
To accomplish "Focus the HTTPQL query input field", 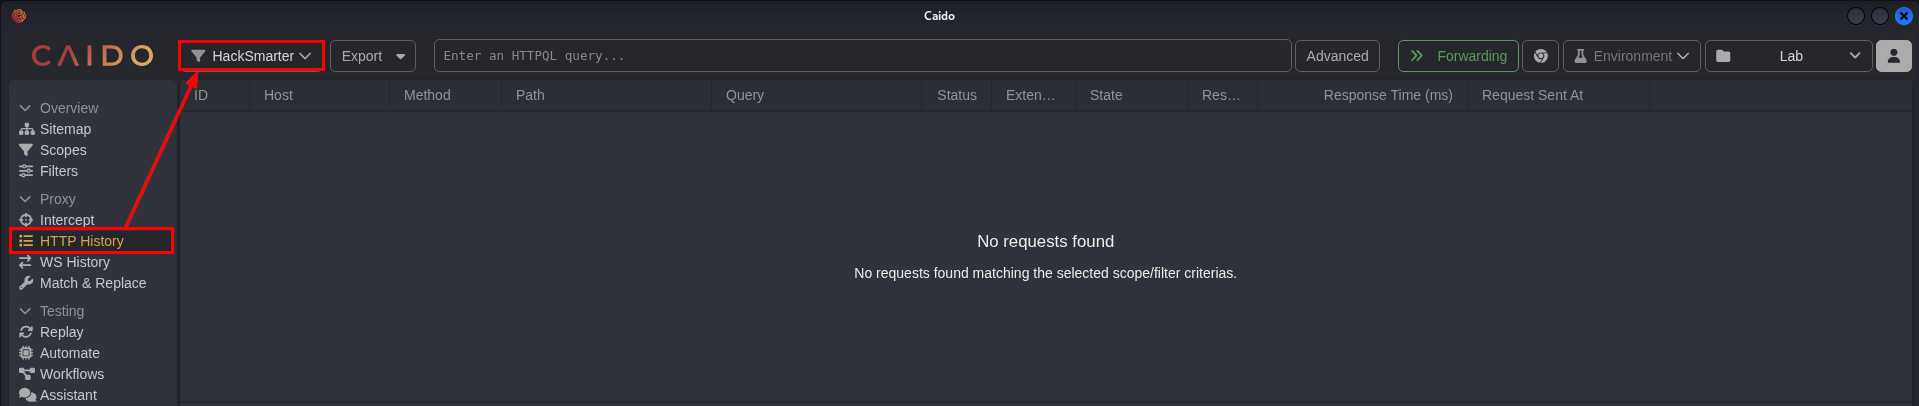I will click(862, 56).
